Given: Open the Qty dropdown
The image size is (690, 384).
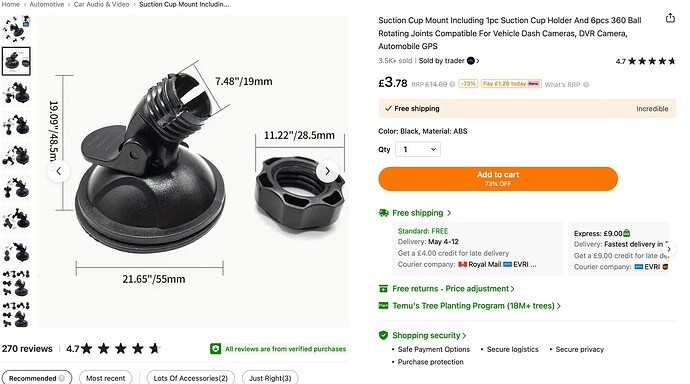Looking at the screenshot, I should [418, 150].
